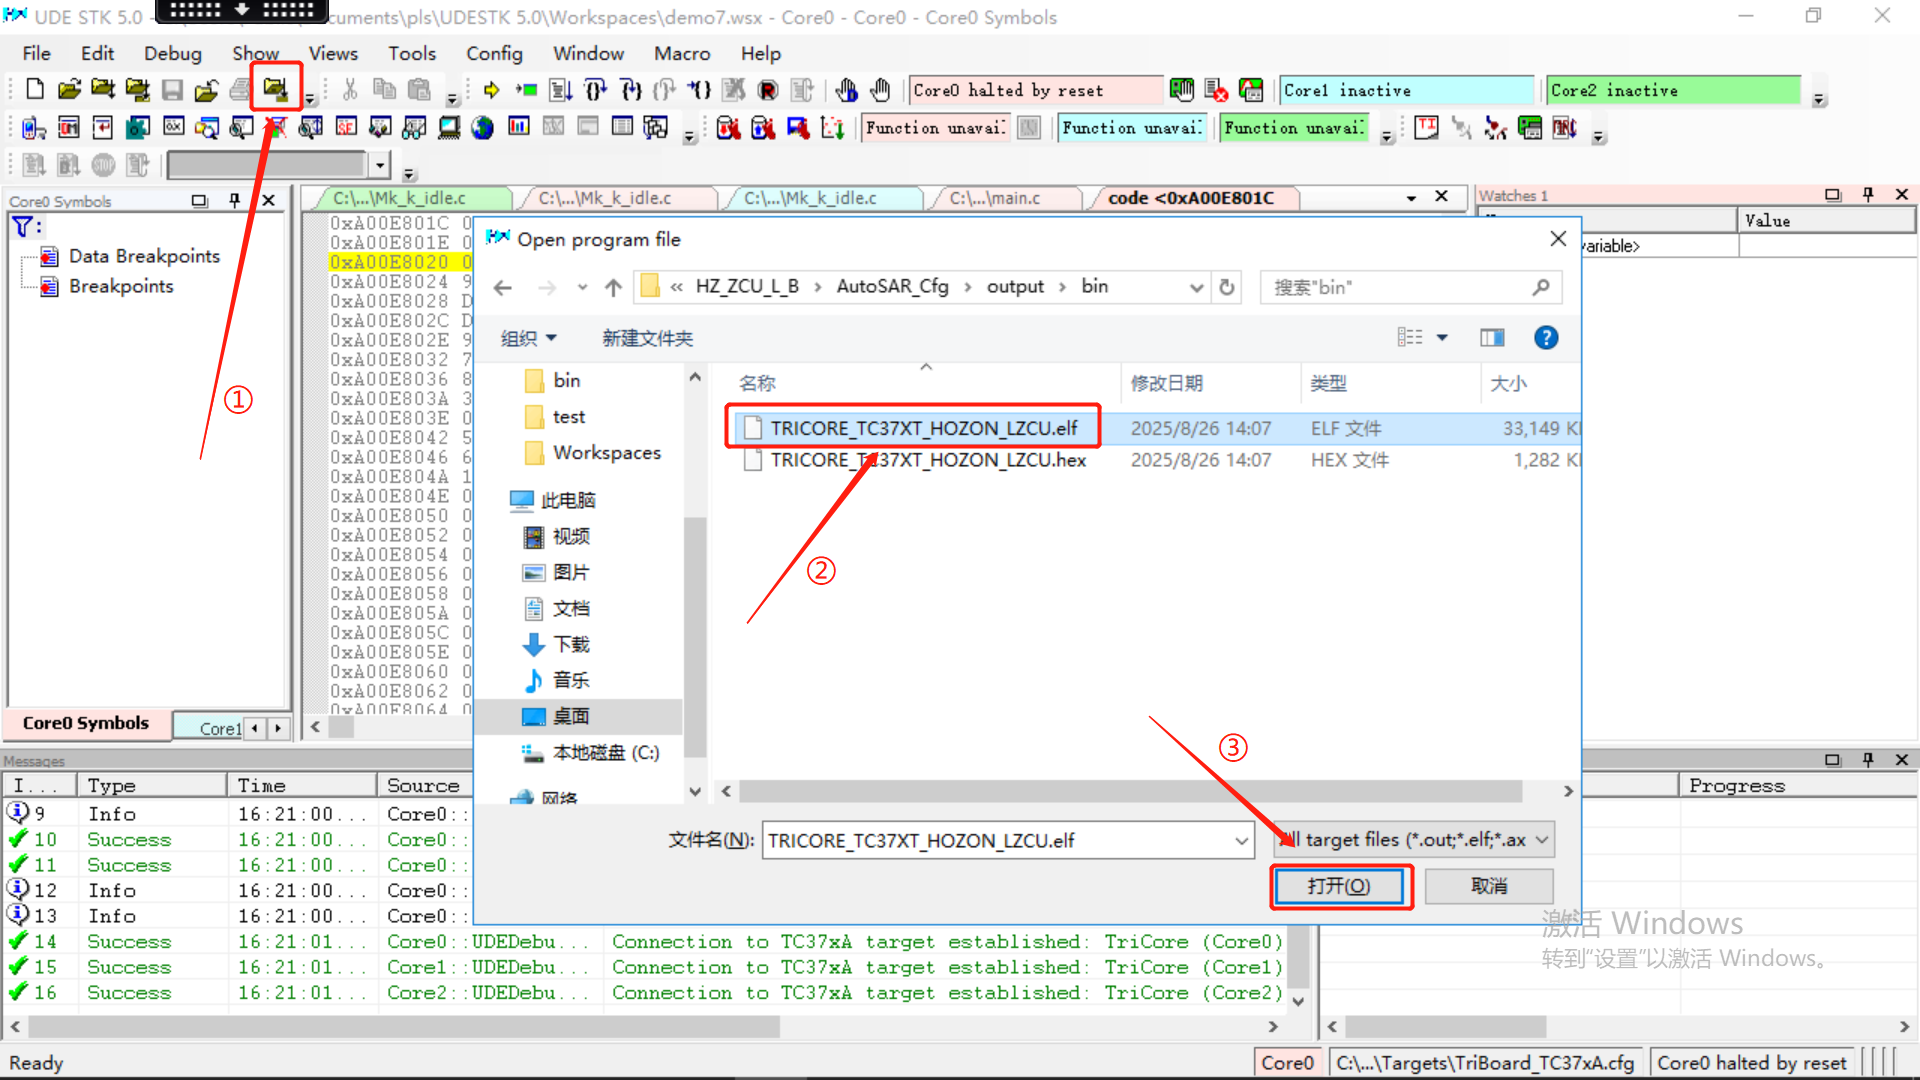The height and width of the screenshot is (1080, 1920).
Task: Click the red Reset target icon
Action: (767, 90)
